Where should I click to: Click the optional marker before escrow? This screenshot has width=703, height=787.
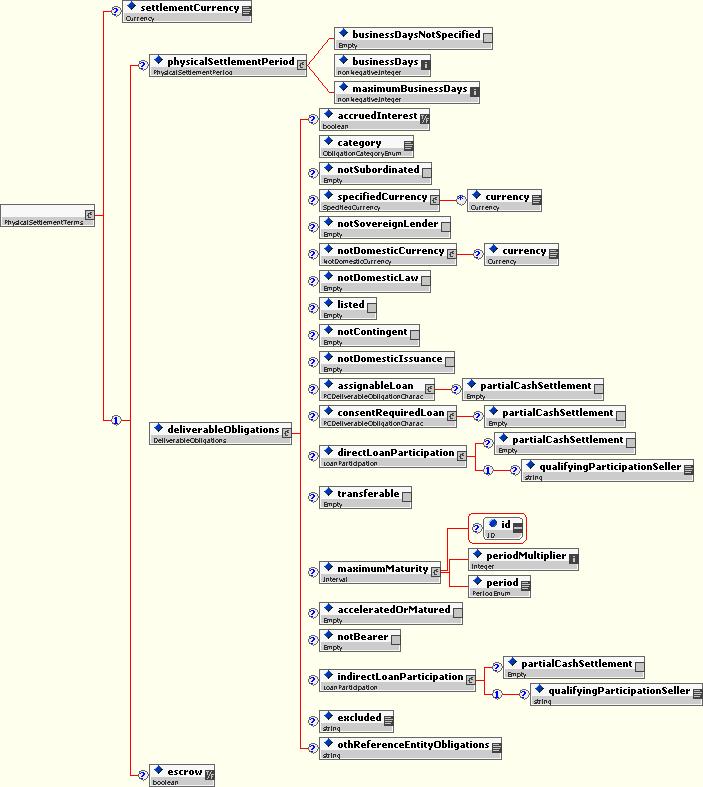pos(143,775)
